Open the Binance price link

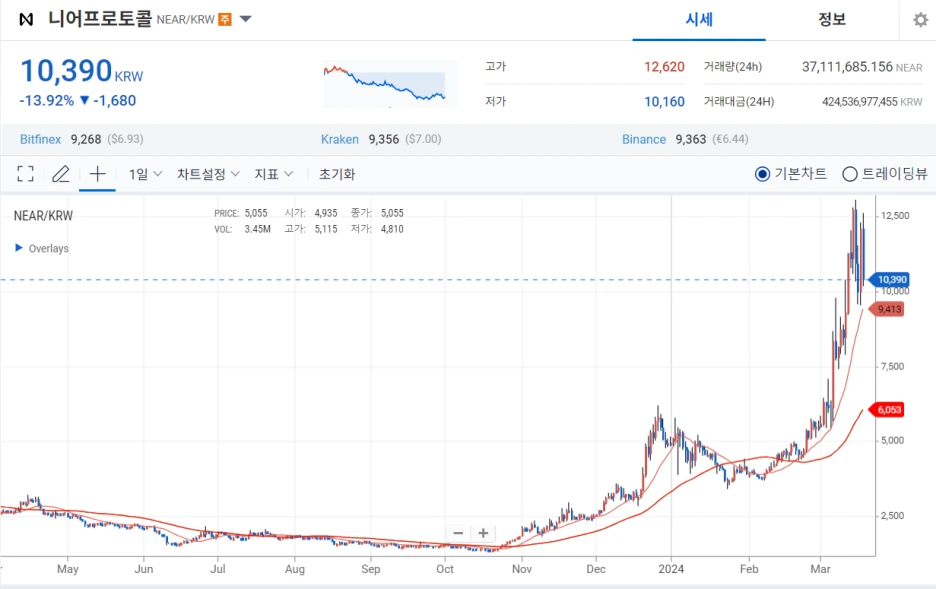pos(644,139)
